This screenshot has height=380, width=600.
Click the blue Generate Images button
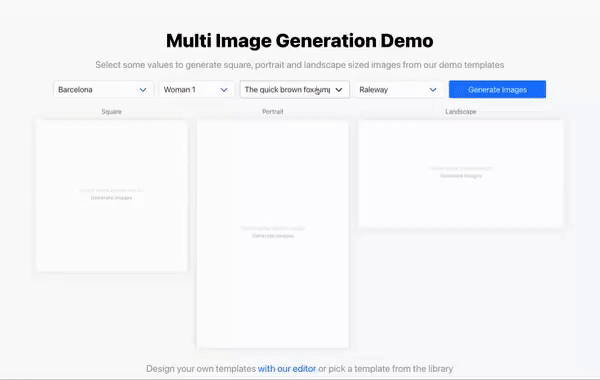[x=497, y=90]
